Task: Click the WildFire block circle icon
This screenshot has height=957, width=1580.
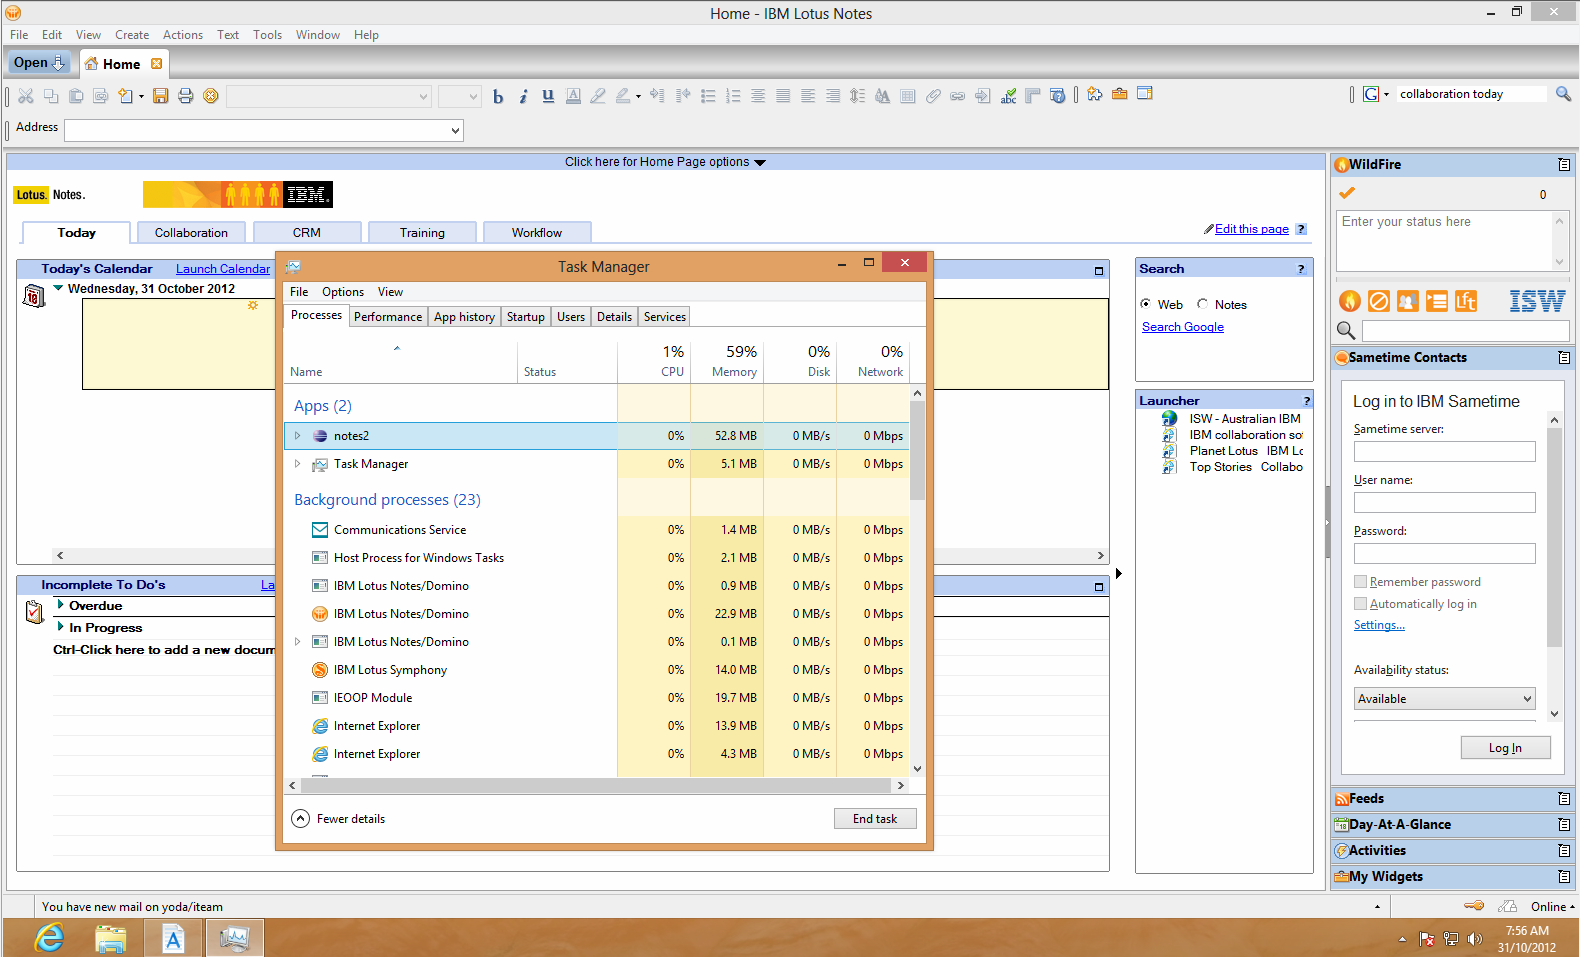Action: (x=1379, y=301)
